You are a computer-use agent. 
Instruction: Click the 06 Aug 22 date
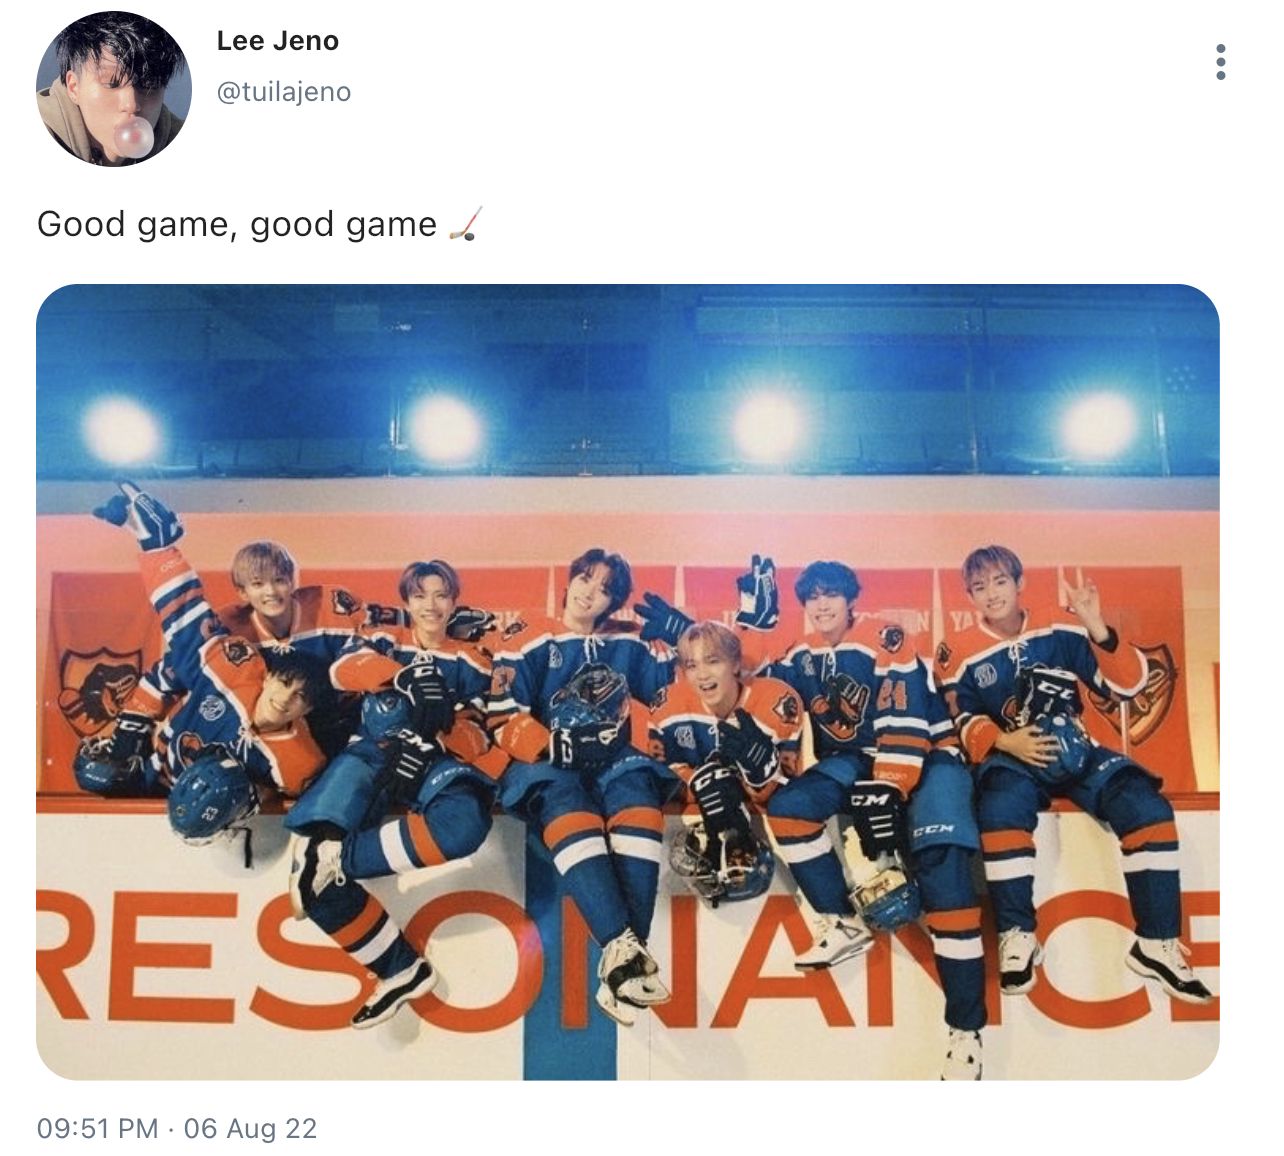(x=250, y=1128)
